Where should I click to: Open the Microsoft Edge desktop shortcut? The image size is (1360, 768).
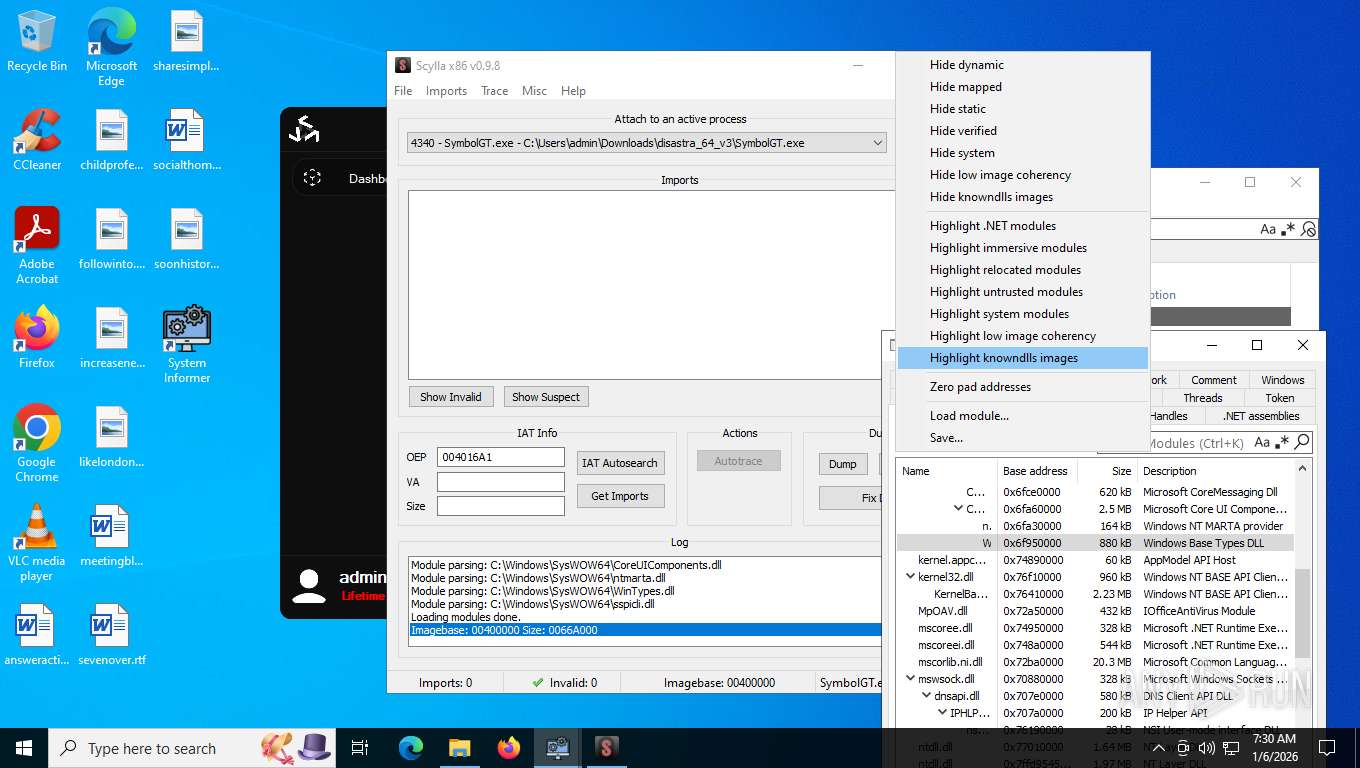(111, 47)
